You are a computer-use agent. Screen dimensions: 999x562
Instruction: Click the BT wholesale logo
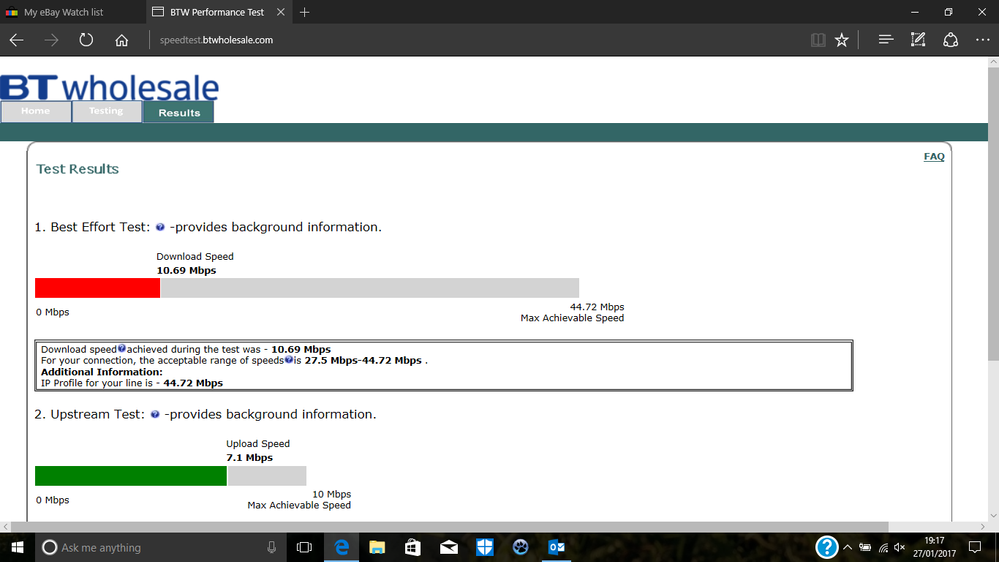point(110,87)
